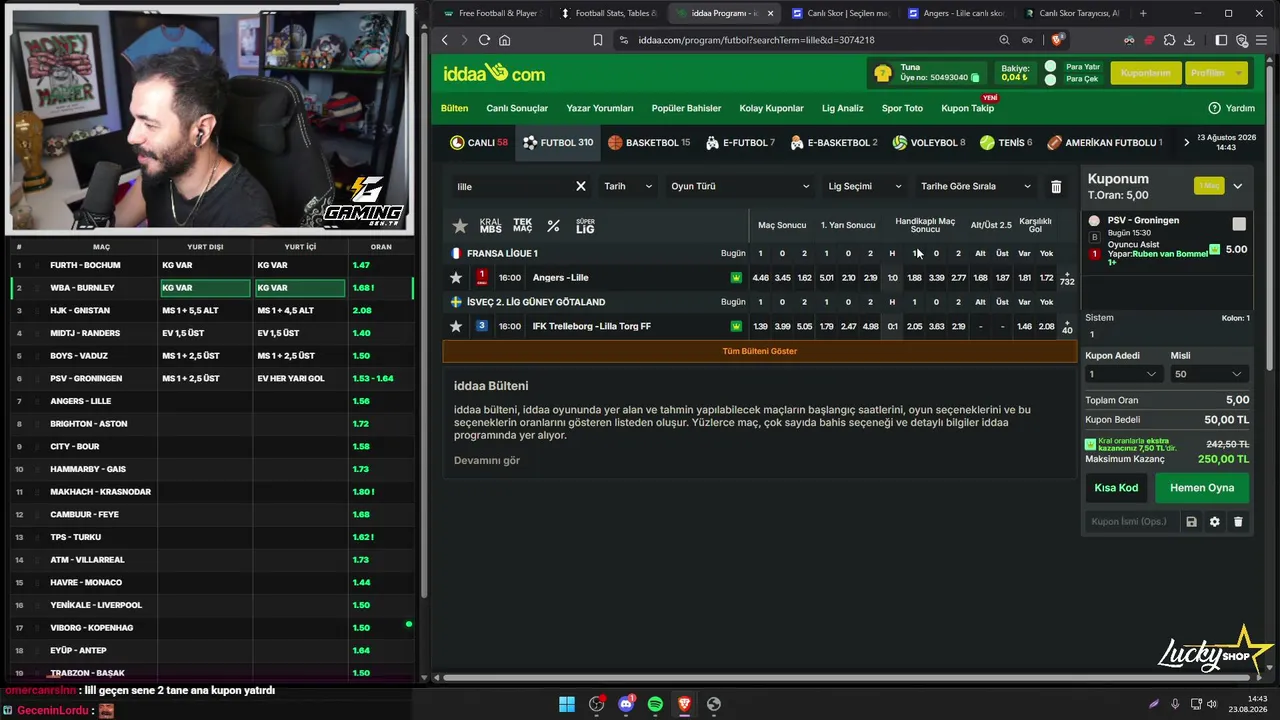Click the Hemen Oyna button
This screenshot has width=1280, height=720.
1202,488
